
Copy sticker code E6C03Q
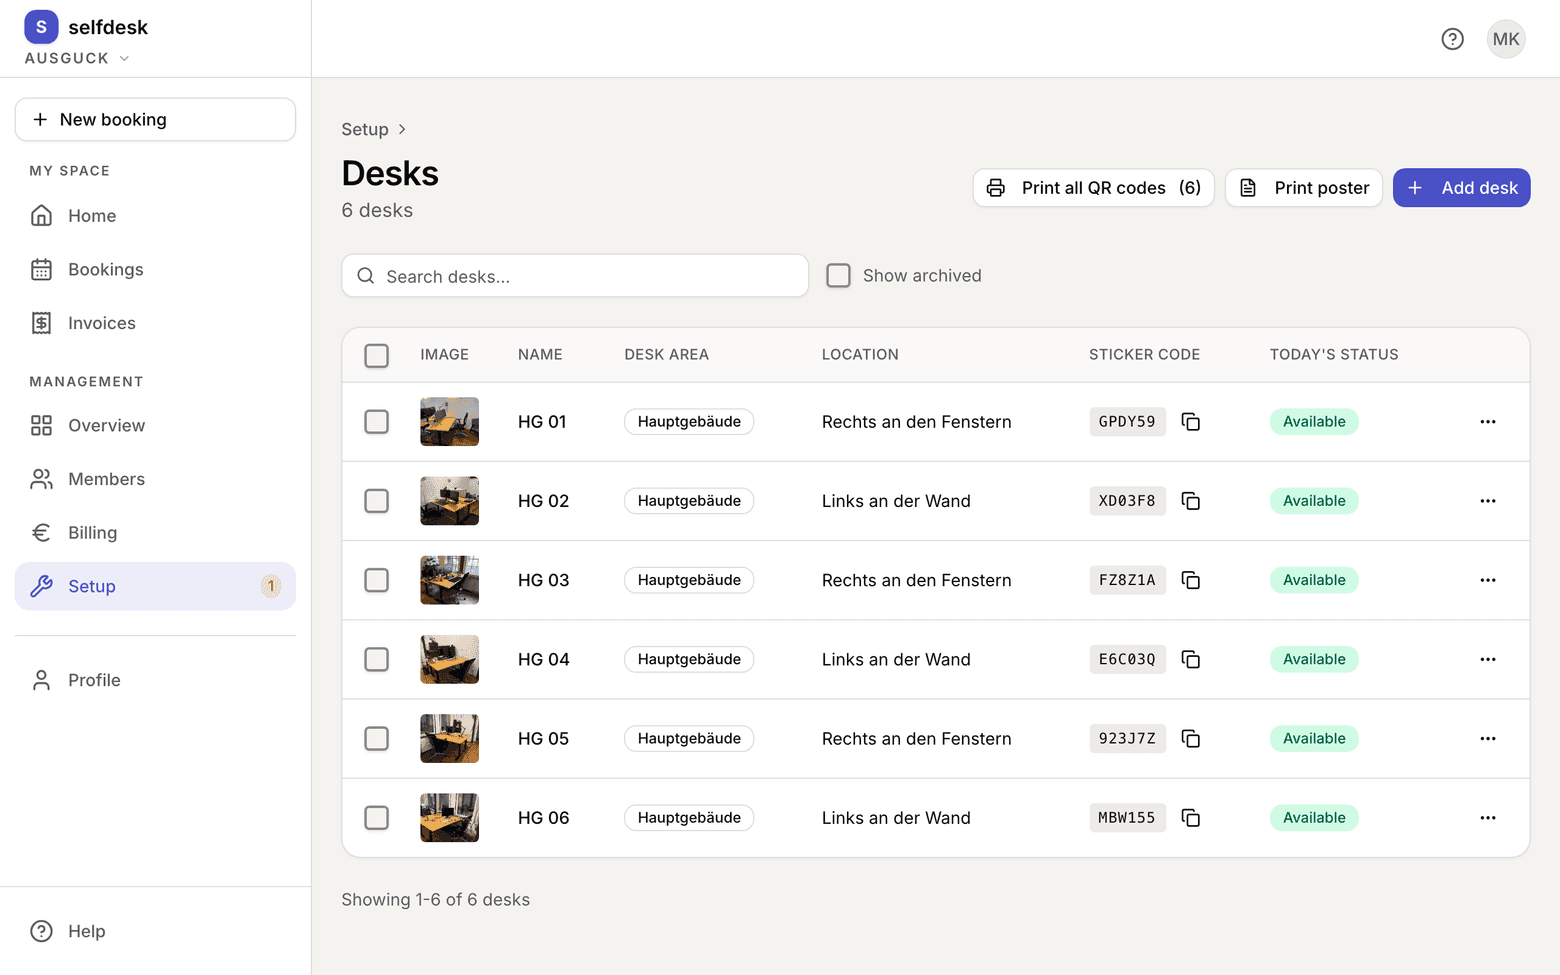pos(1190,659)
